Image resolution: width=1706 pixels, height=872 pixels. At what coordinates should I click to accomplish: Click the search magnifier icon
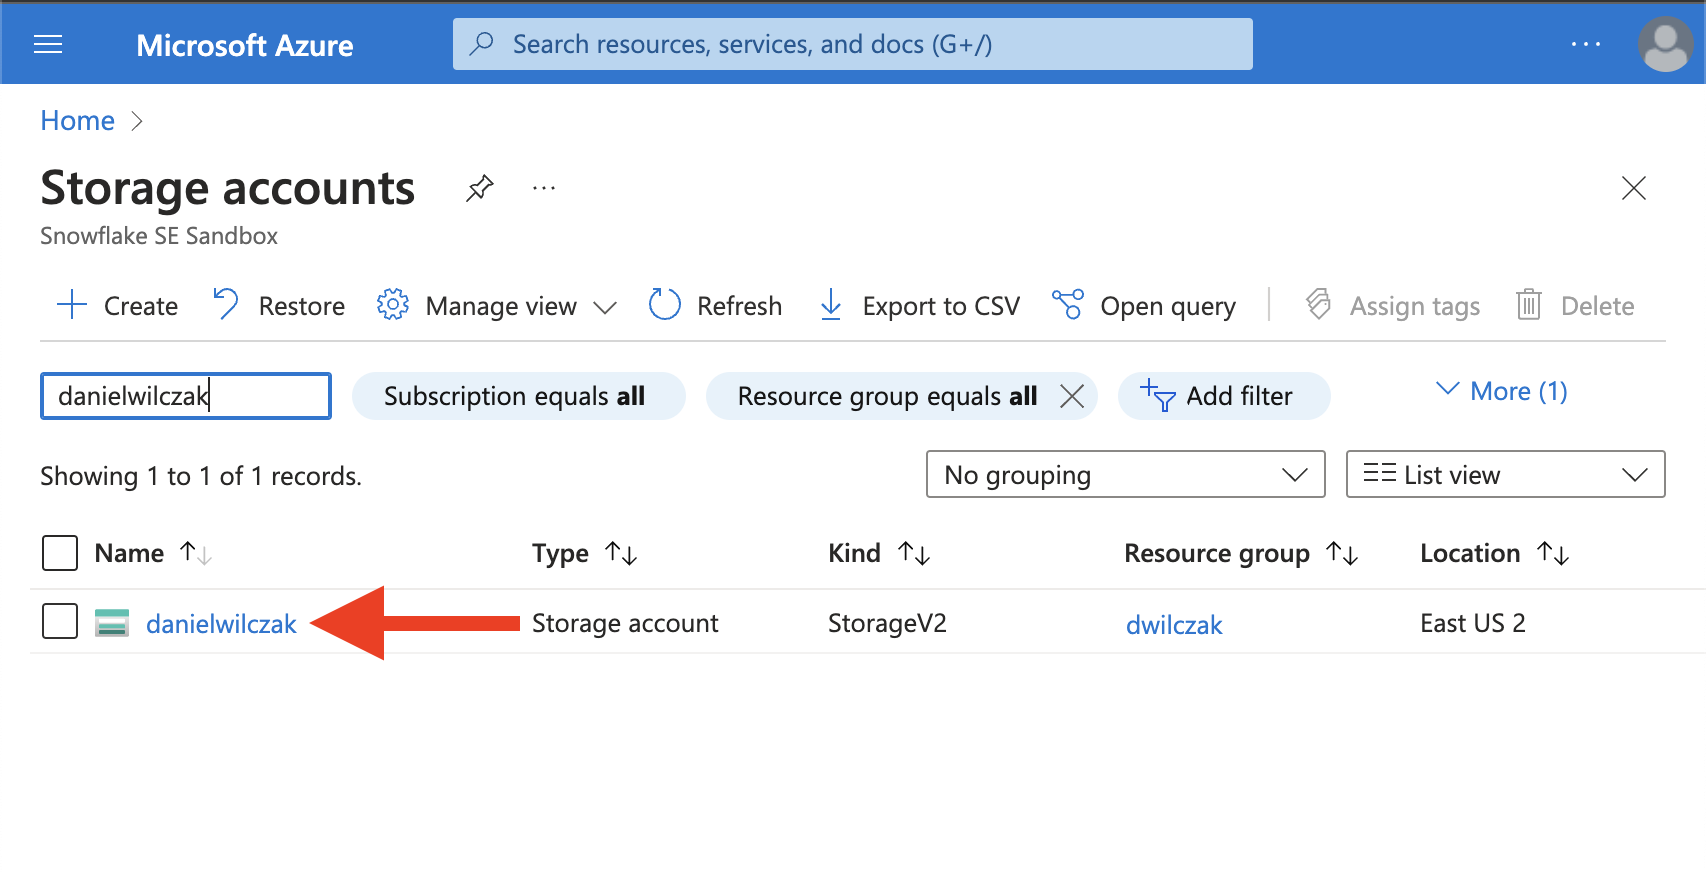pyautogui.click(x=482, y=43)
